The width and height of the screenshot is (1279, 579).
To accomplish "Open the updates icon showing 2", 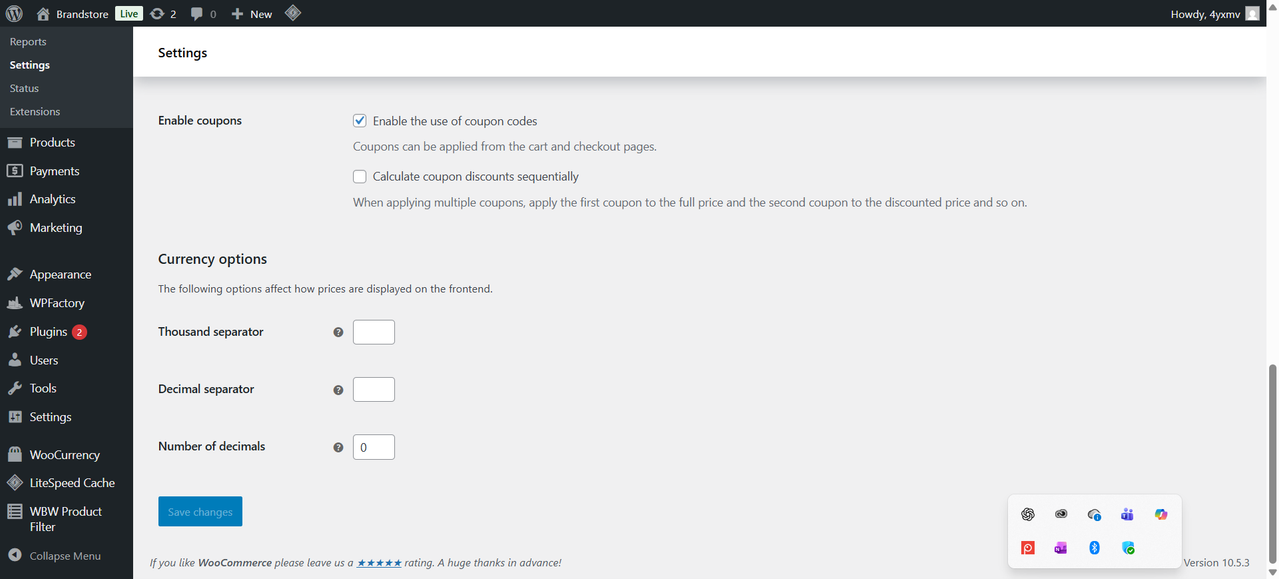I will (162, 14).
